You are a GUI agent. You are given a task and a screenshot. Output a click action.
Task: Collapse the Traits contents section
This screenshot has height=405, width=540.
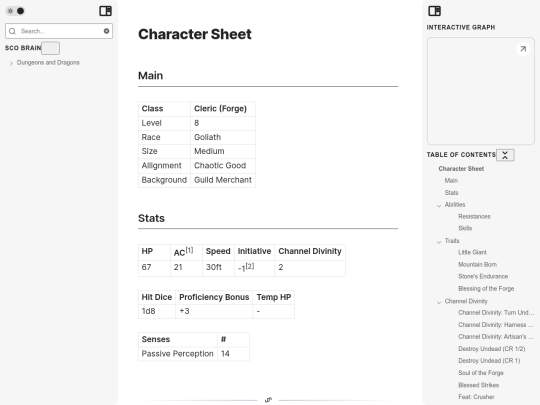click(x=439, y=242)
